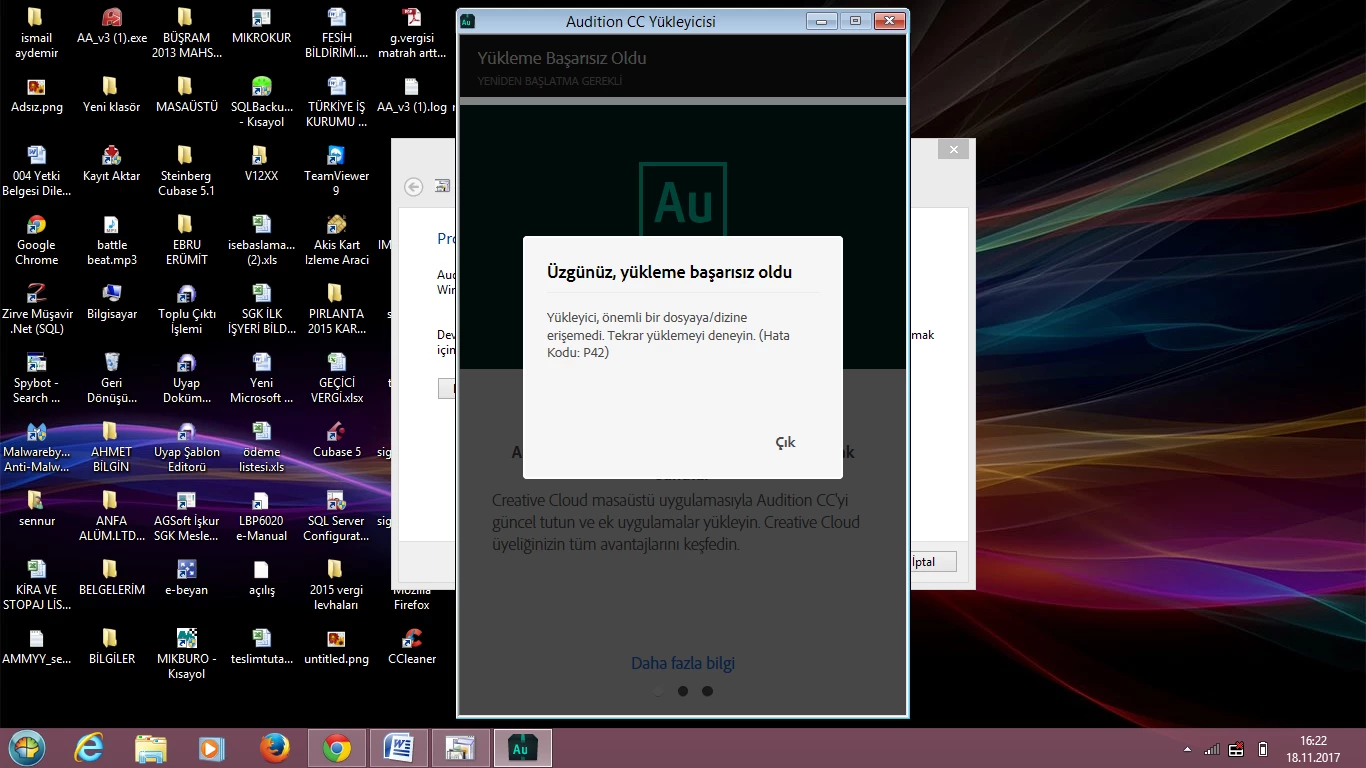Viewport: 1366px width, 768px height.
Task: Select the MIKROKUR desktop icon
Action: click(261, 24)
